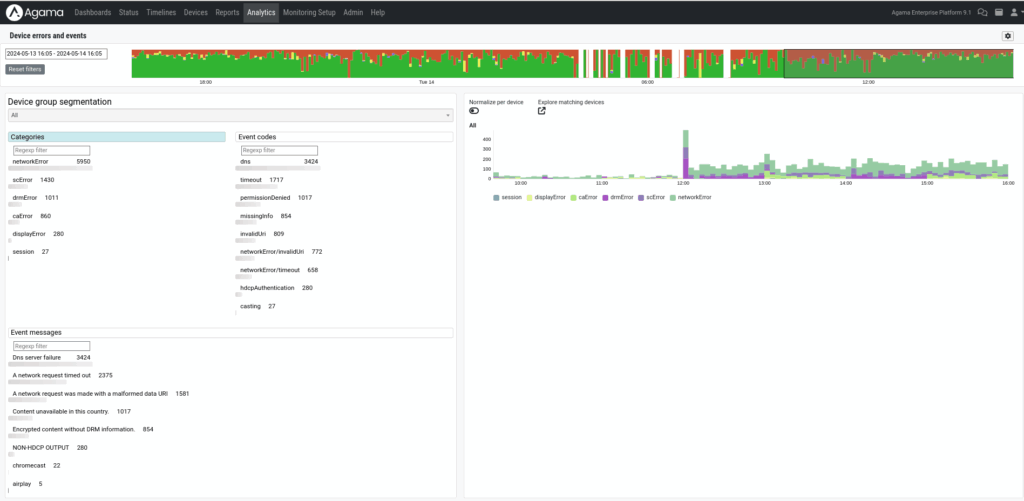Screen dimensions: 1024x501
Task: Toggle Normalize per device switch
Action: [474, 111]
